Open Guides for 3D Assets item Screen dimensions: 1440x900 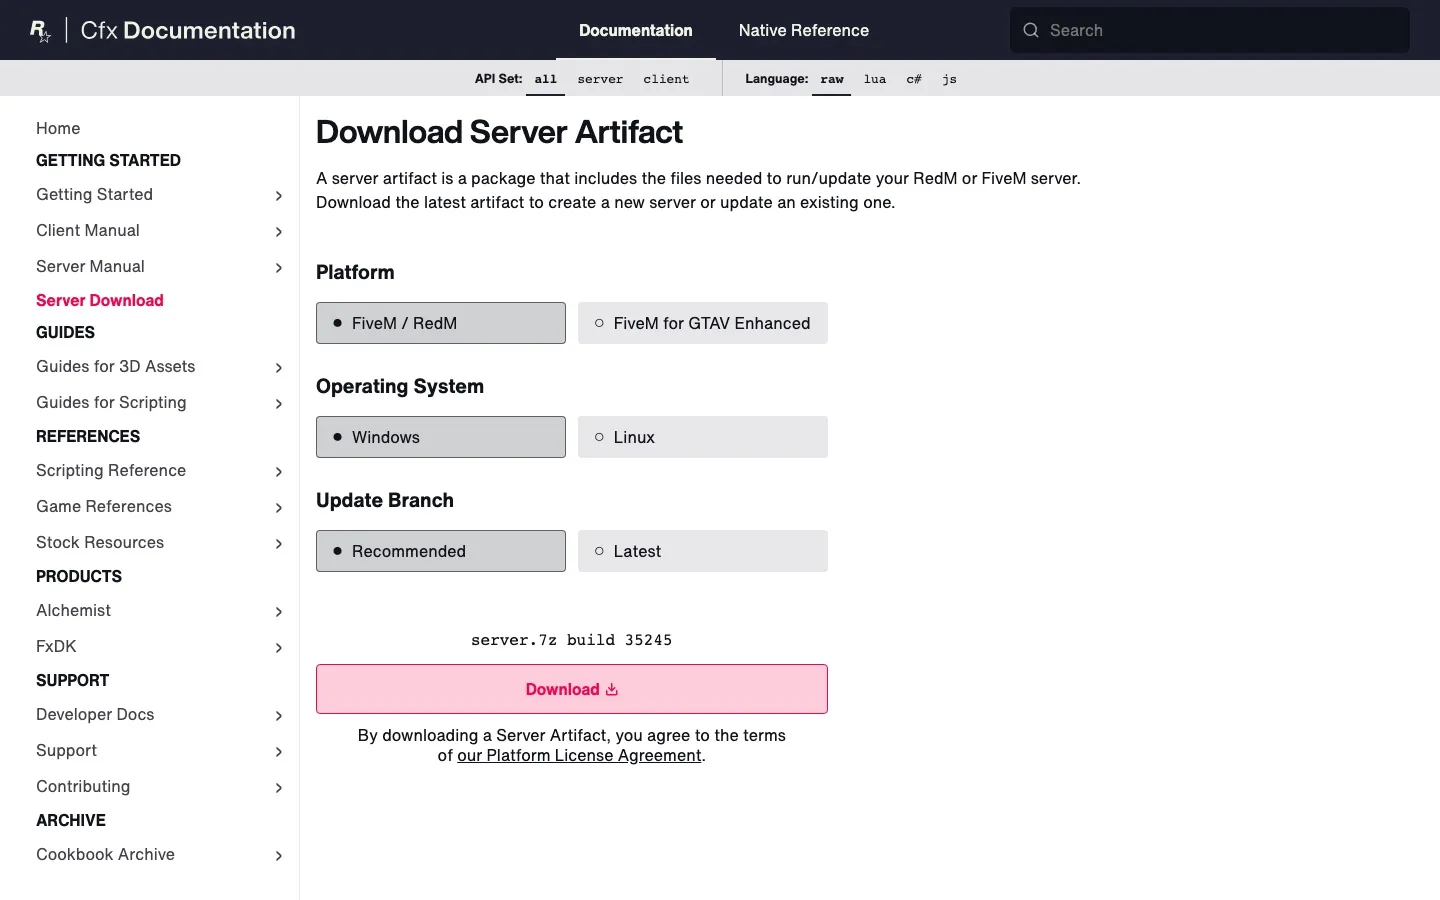pyautogui.click(x=116, y=366)
